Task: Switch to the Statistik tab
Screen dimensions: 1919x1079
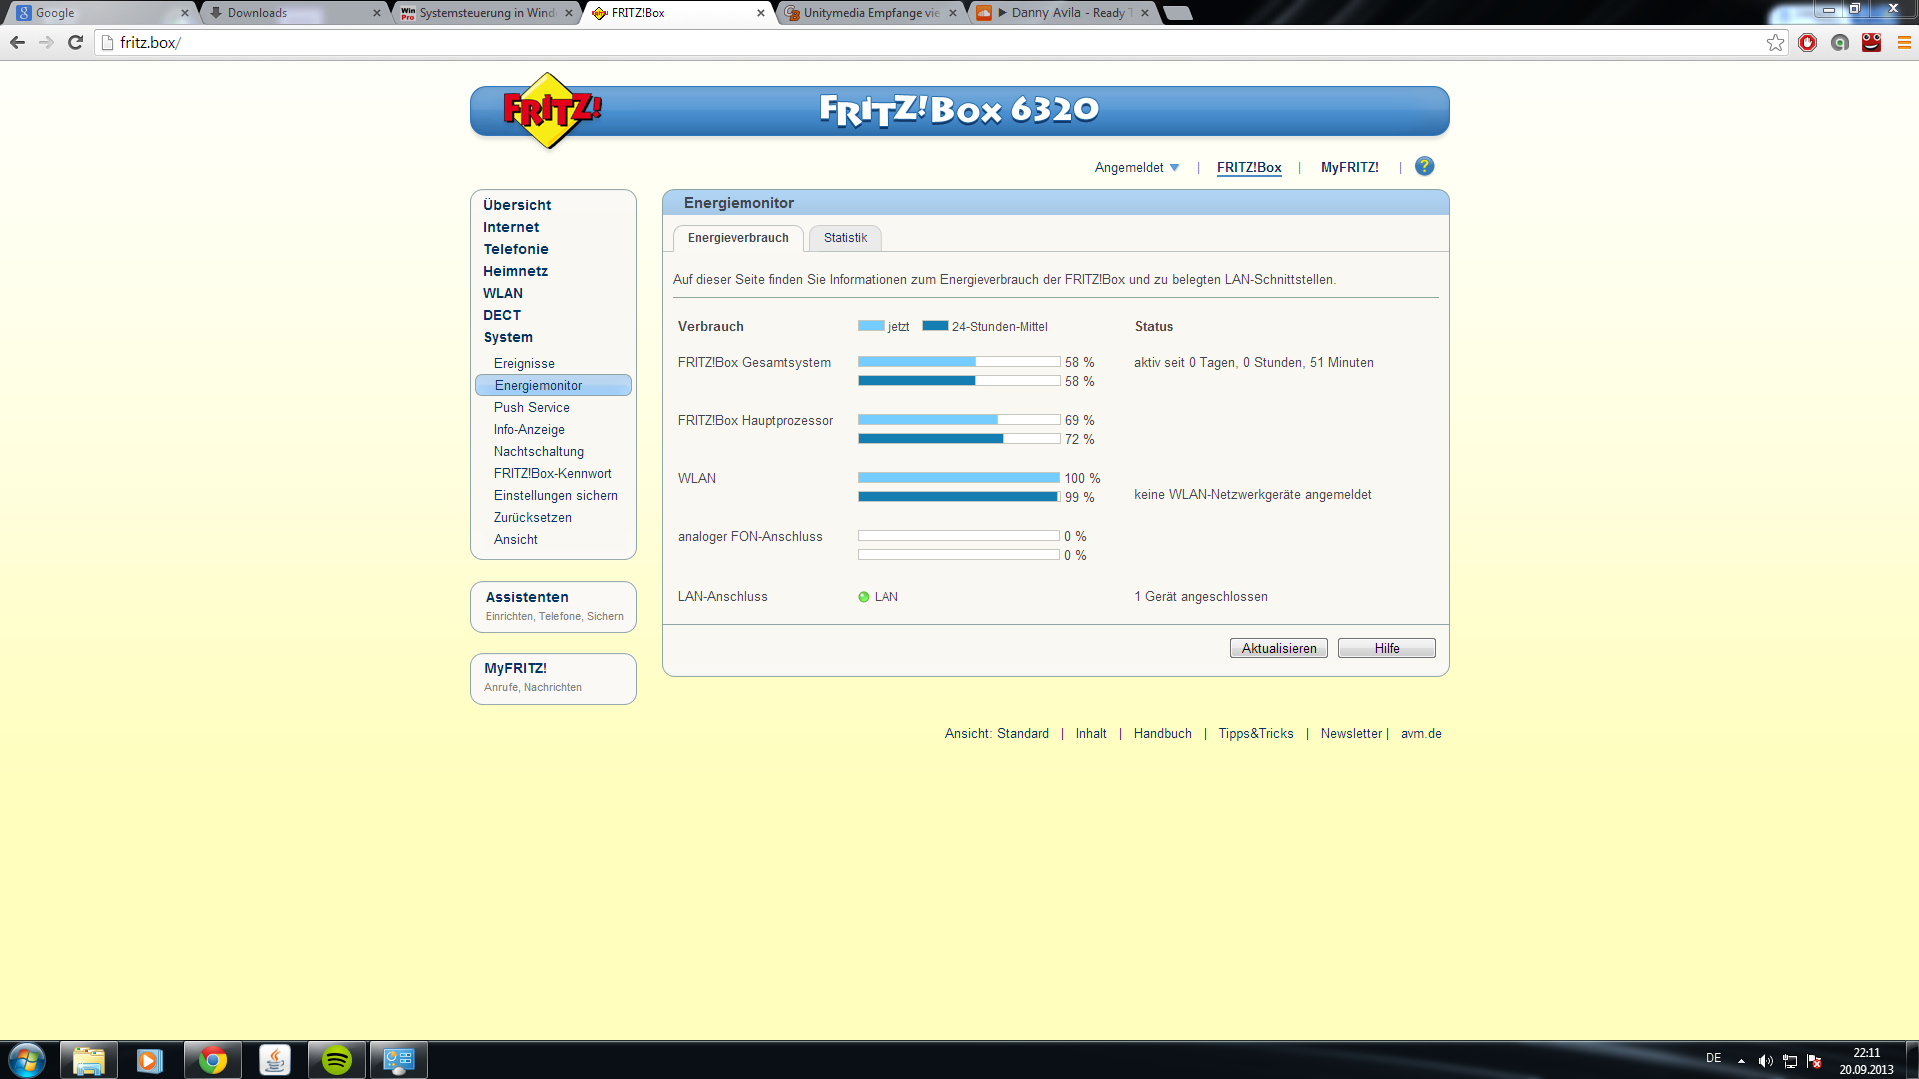Action: point(845,238)
